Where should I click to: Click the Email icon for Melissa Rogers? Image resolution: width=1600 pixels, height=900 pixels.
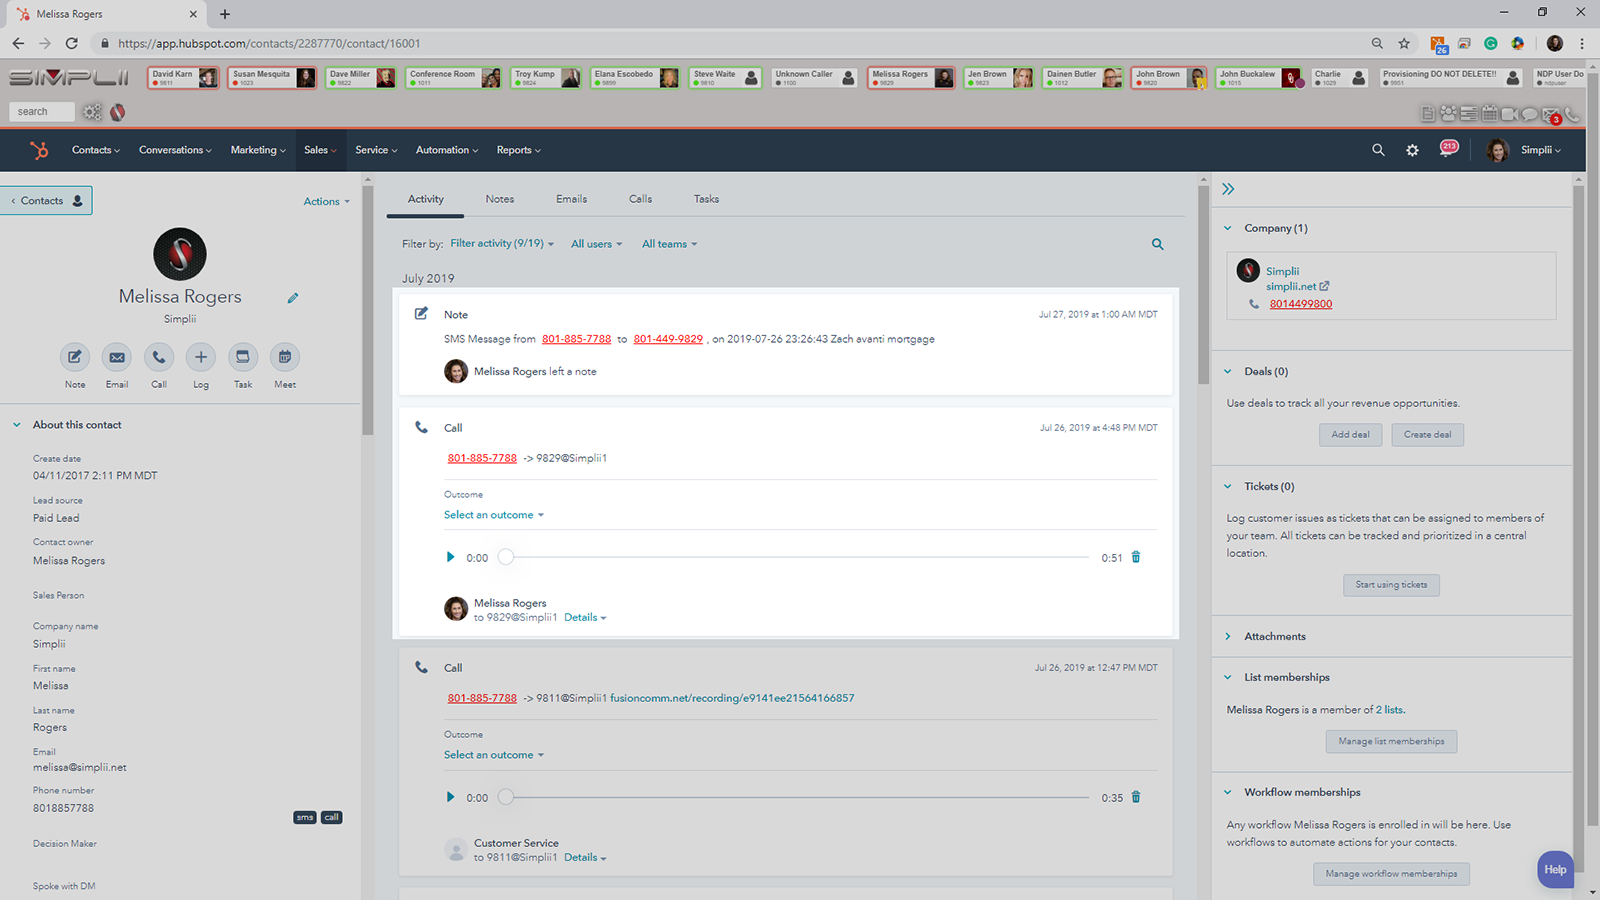point(117,357)
